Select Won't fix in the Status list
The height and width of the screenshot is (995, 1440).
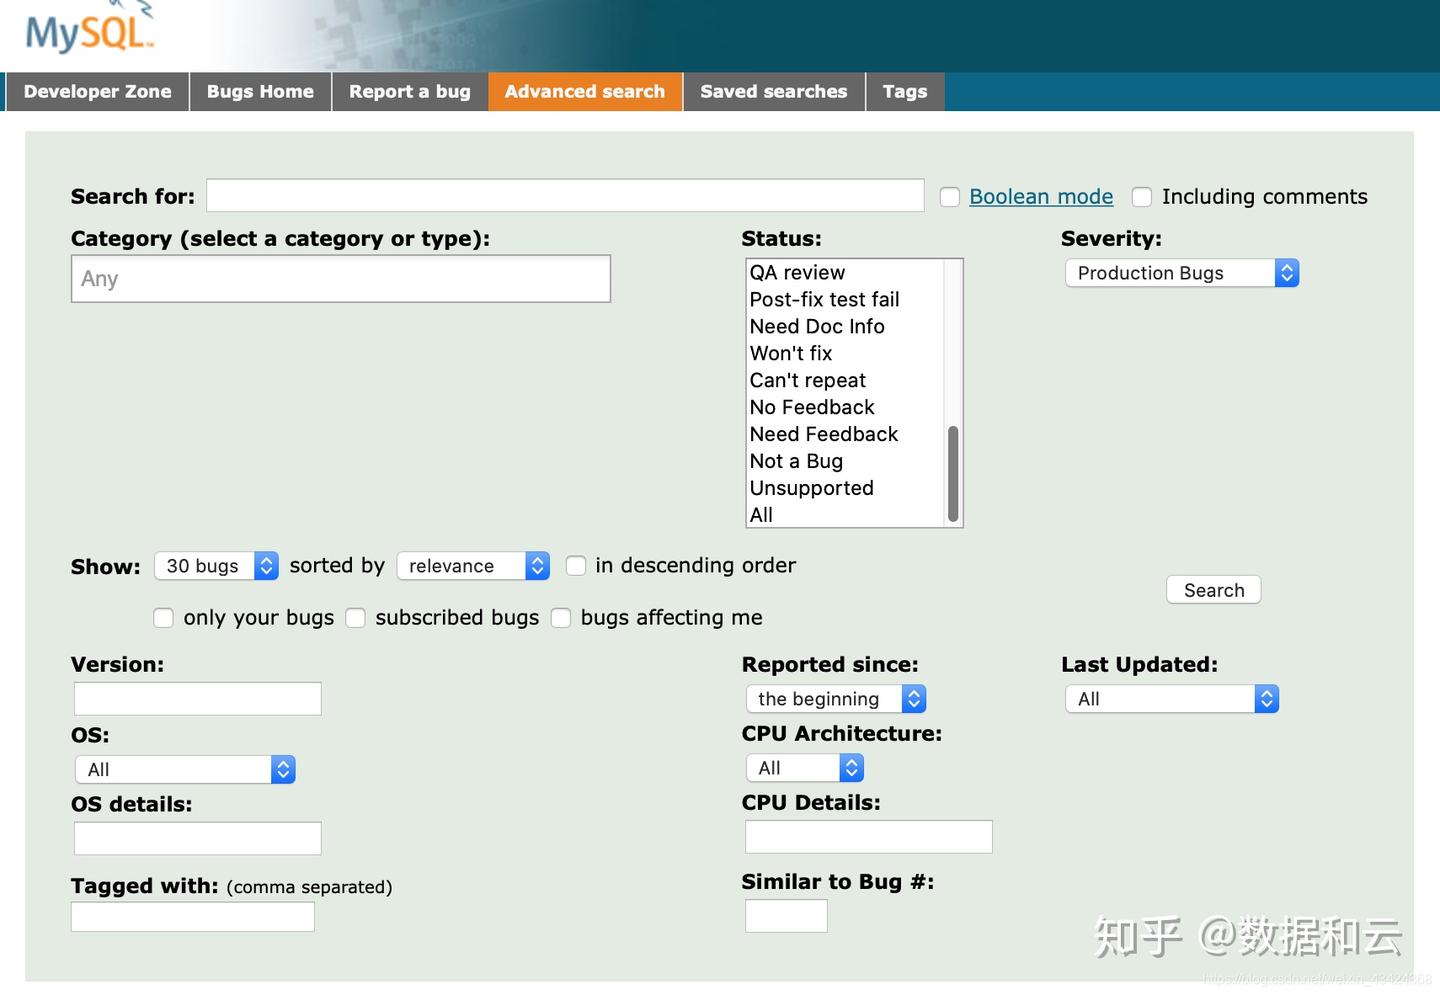coord(790,353)
